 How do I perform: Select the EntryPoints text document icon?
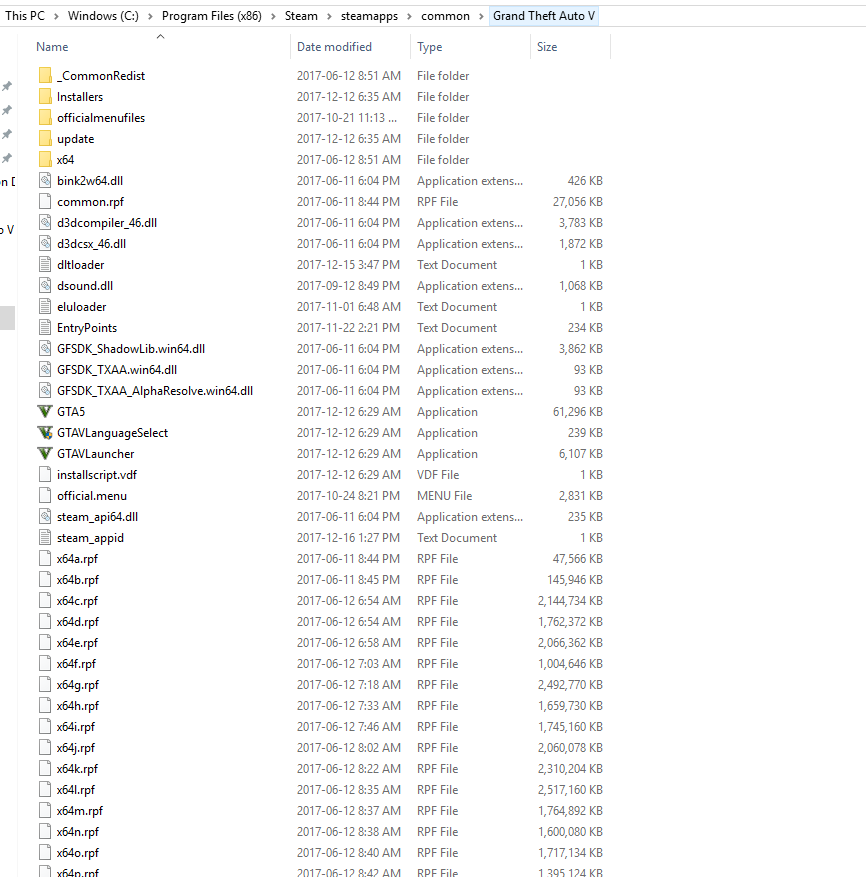(45, 328)
